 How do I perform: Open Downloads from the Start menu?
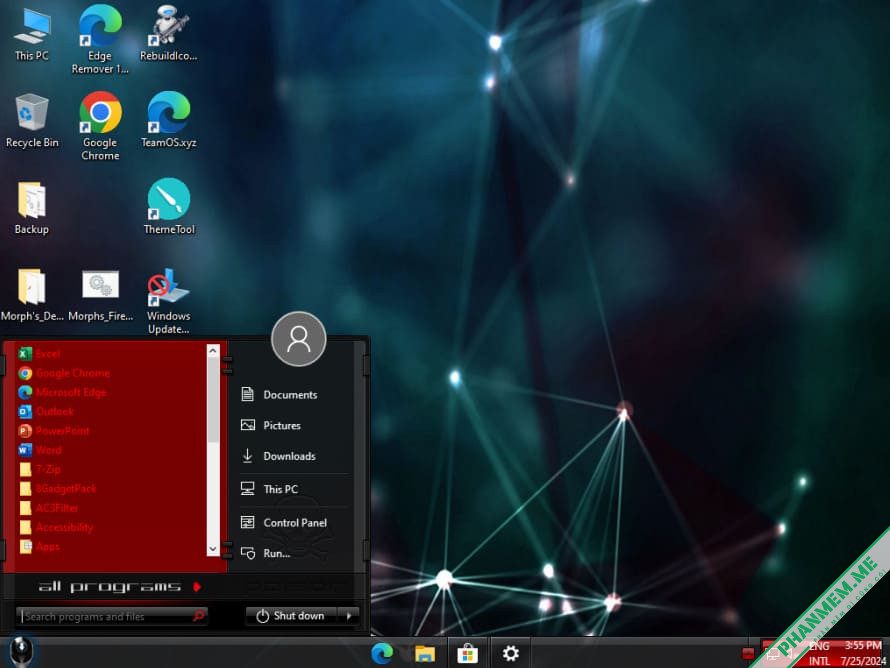(278, 456)
